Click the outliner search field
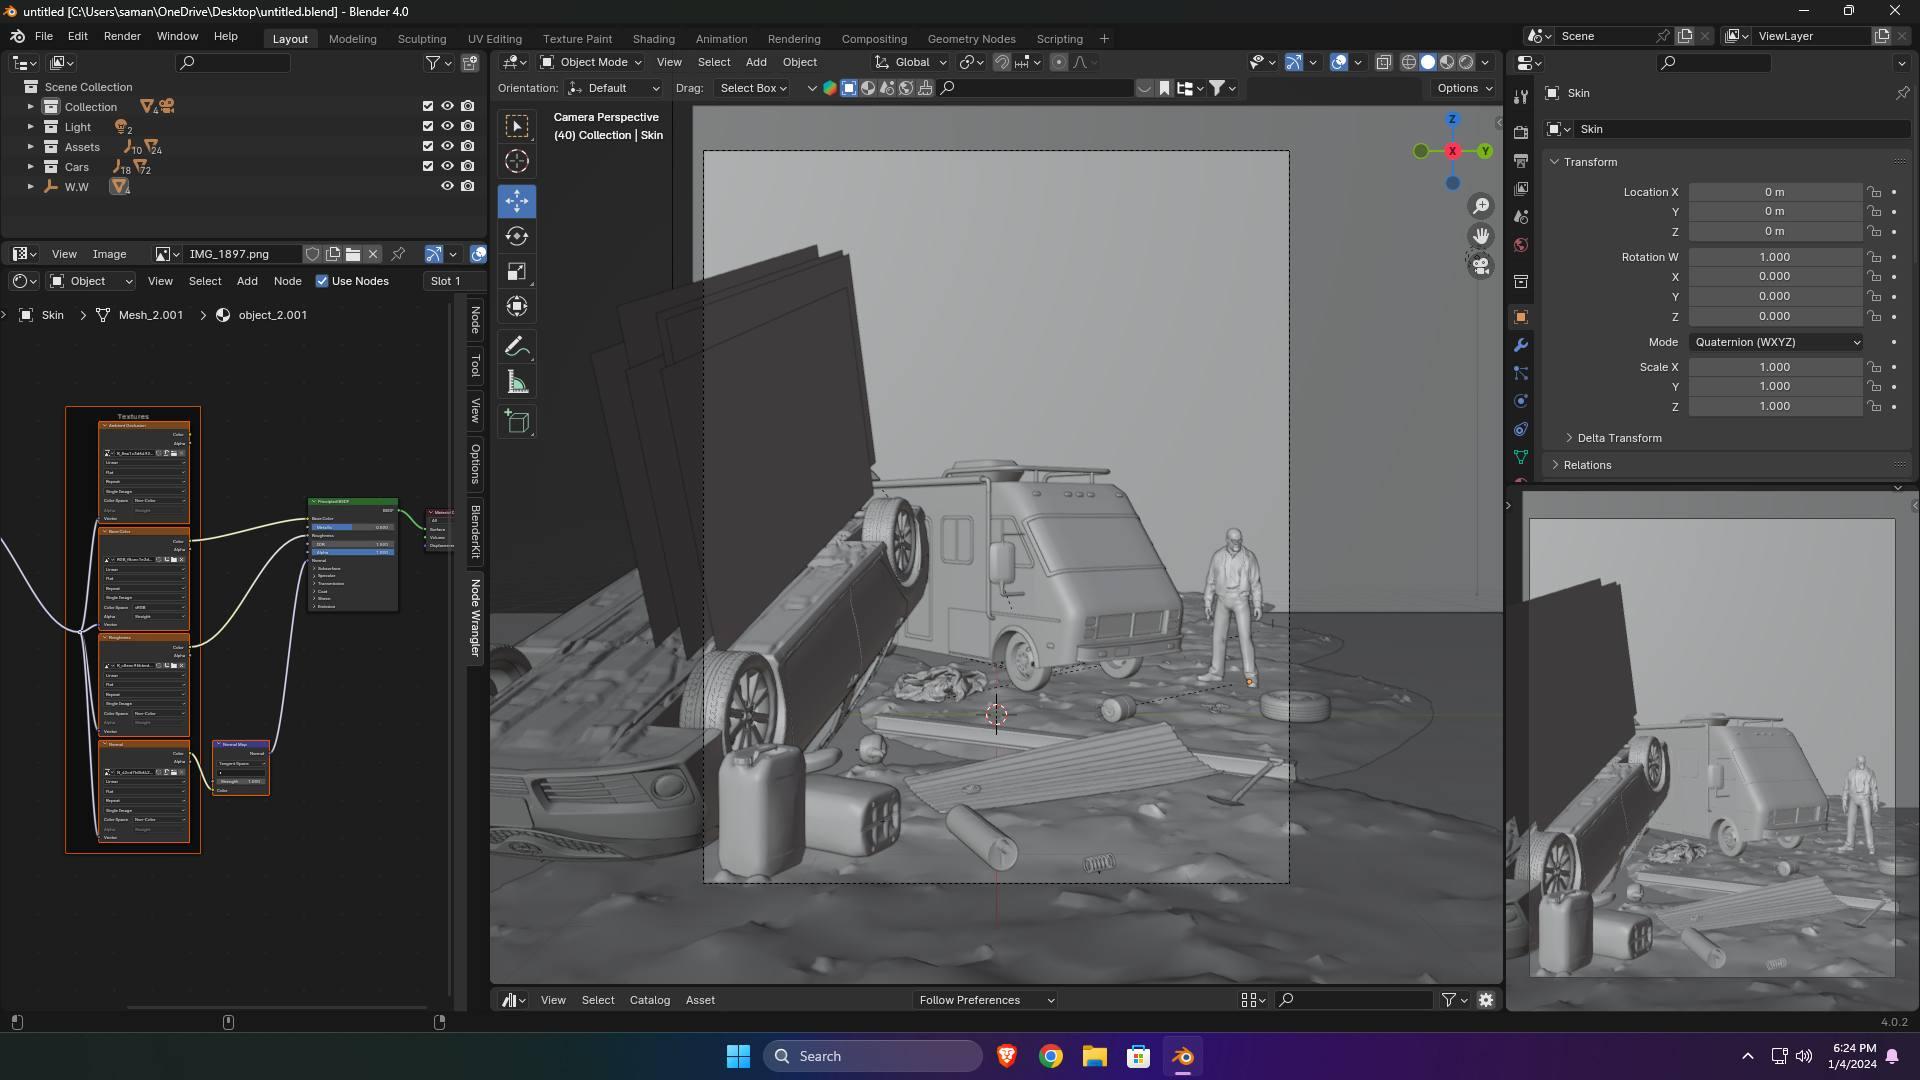The width and height of the screenshot is (1920, 1080). 233,63
